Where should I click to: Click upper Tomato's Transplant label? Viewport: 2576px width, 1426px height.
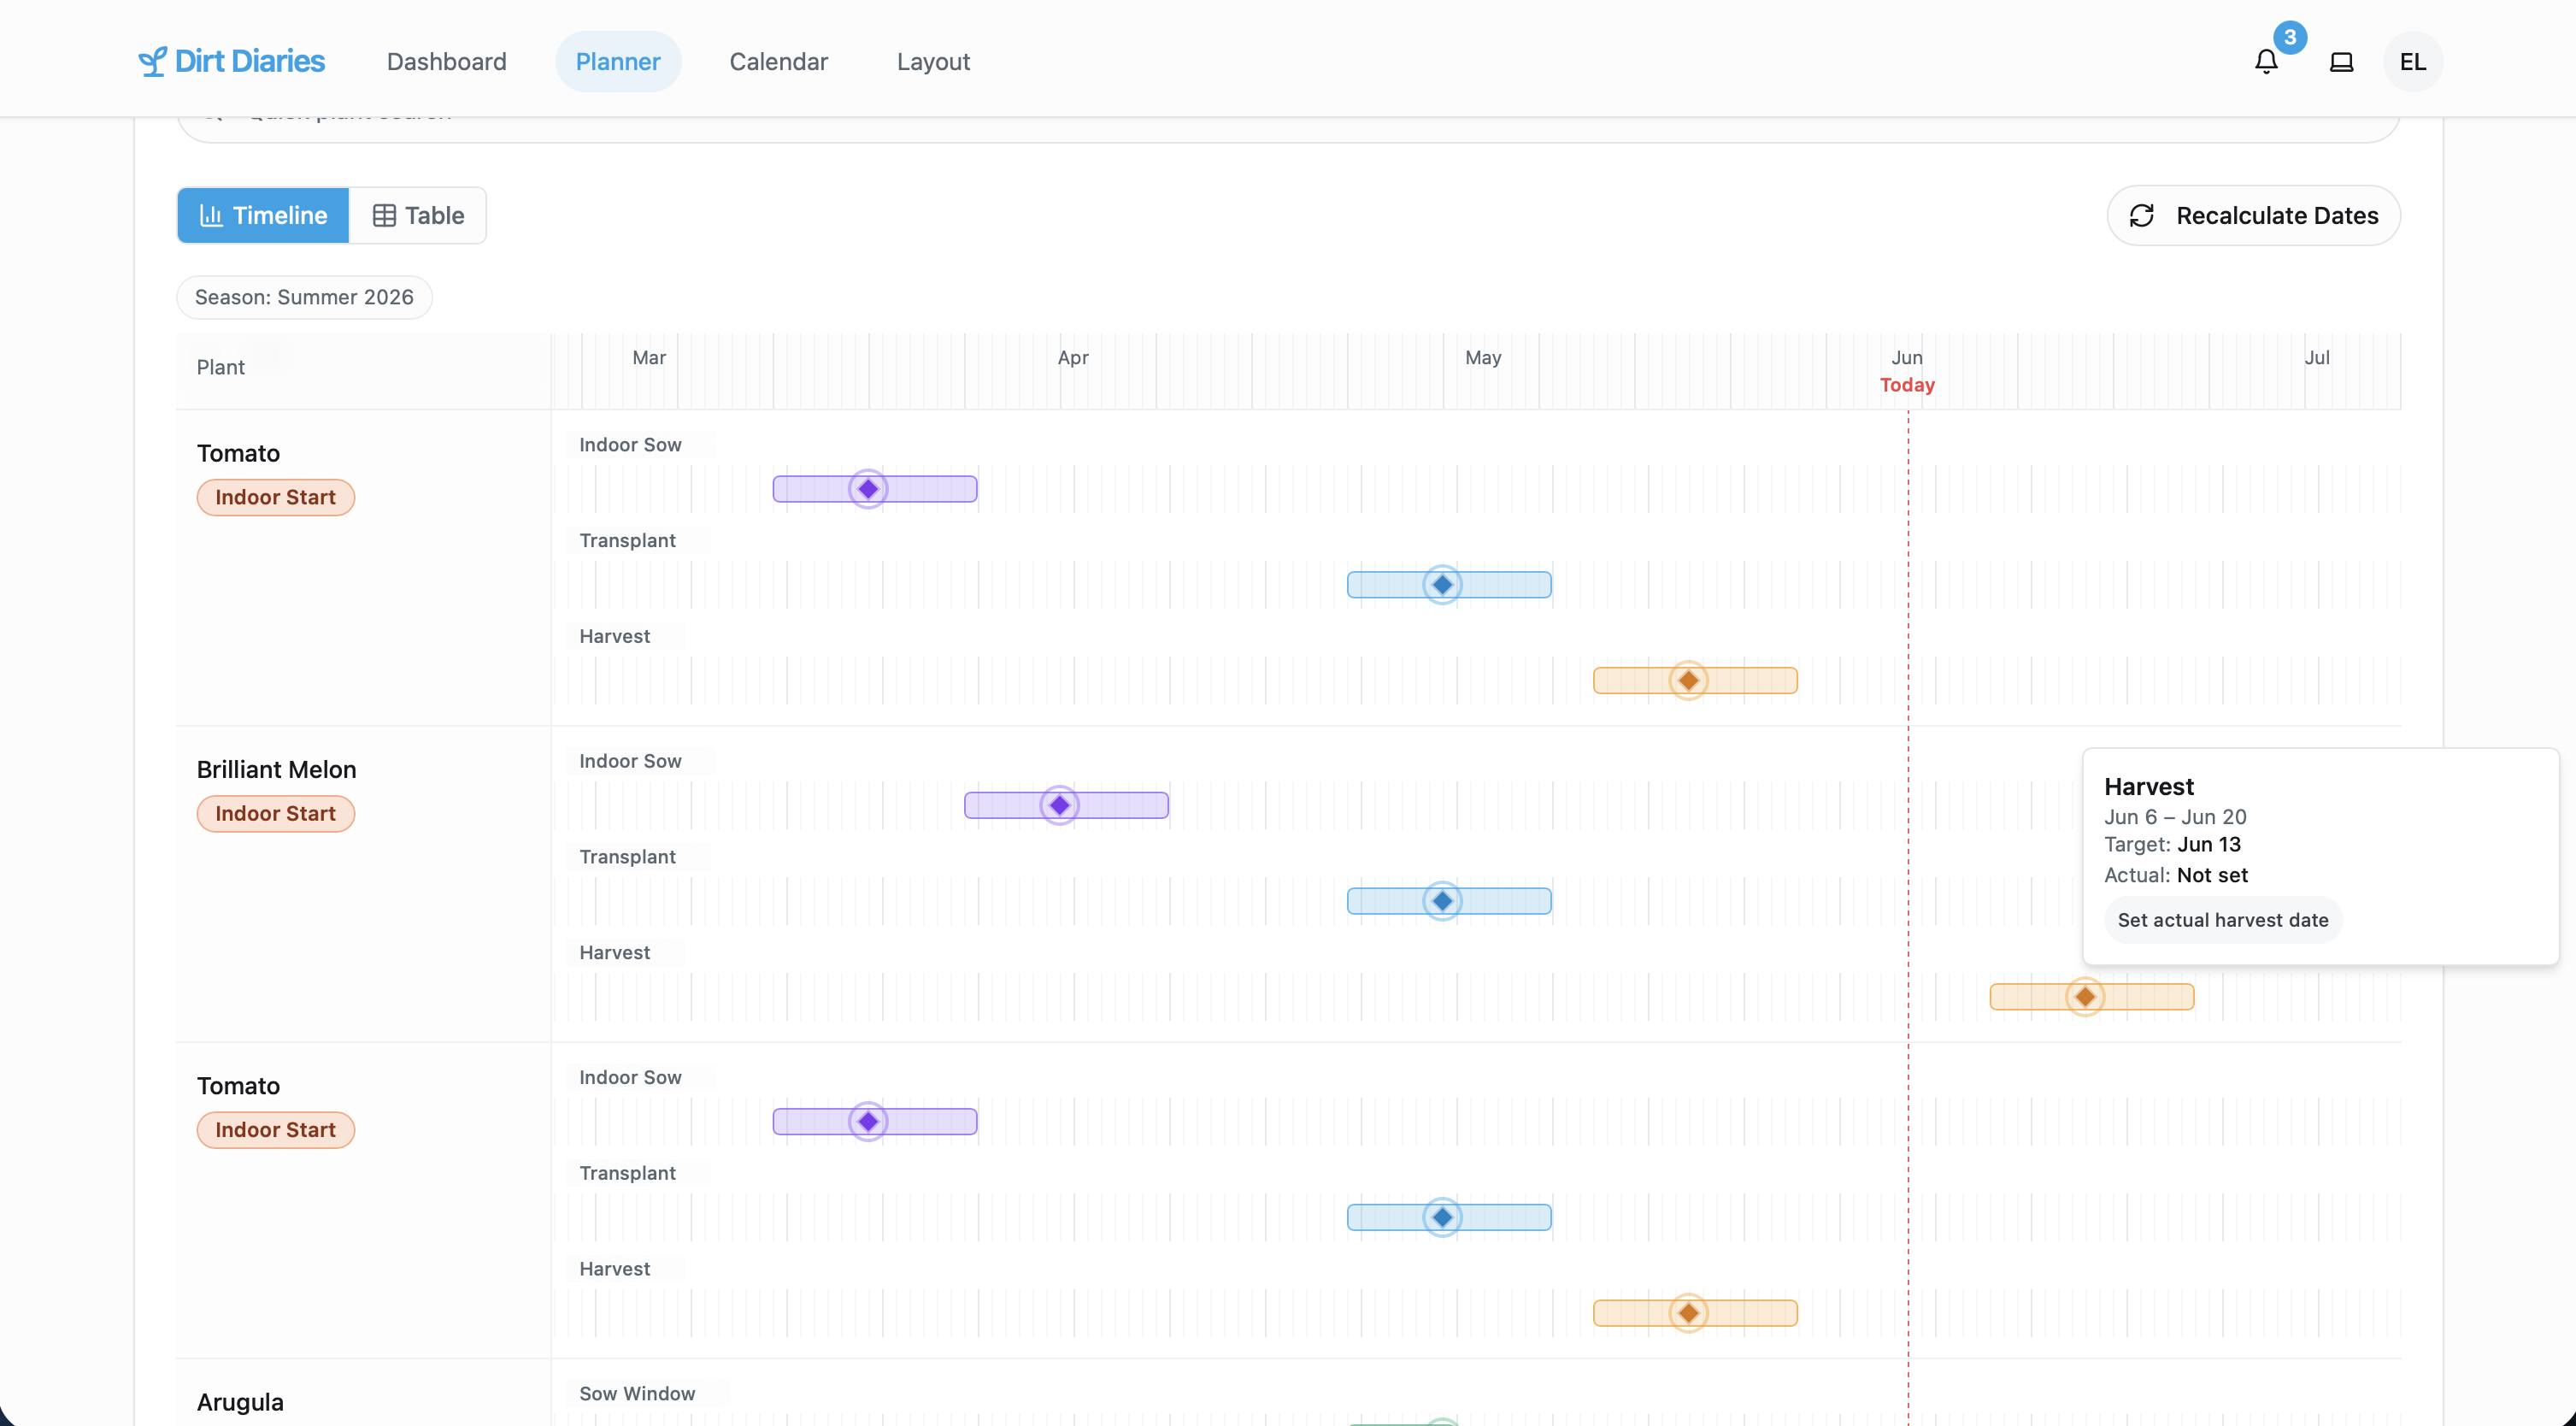coord(627,541)
